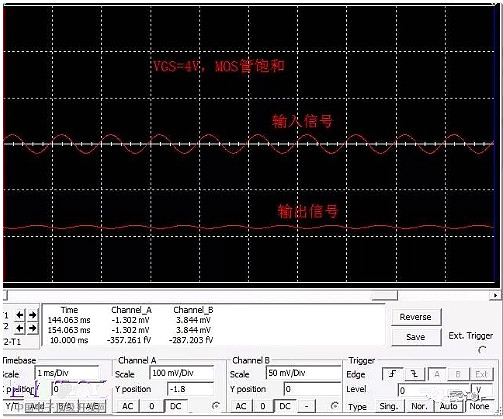Select falling edge trigger
Image resolution: width=503 pixels, height=419 pixels.
pyautogui.click(x=415, y=374)
